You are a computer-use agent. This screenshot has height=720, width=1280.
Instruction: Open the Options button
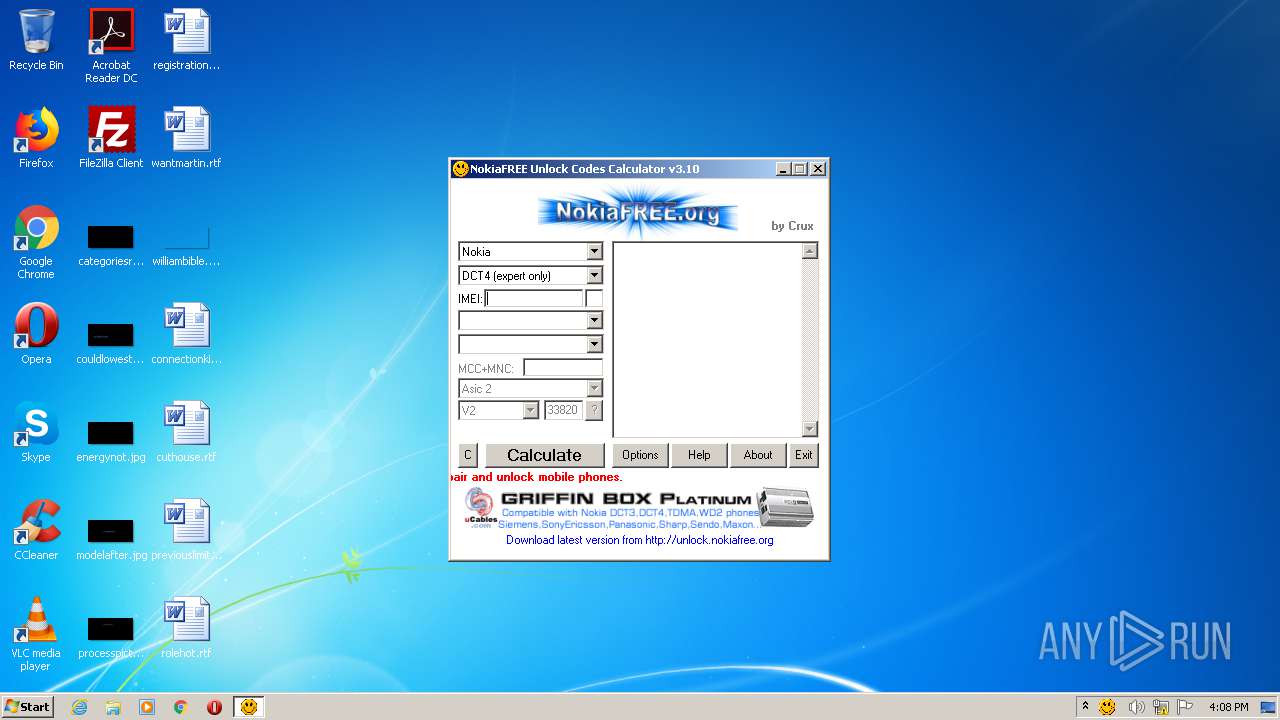640,455
